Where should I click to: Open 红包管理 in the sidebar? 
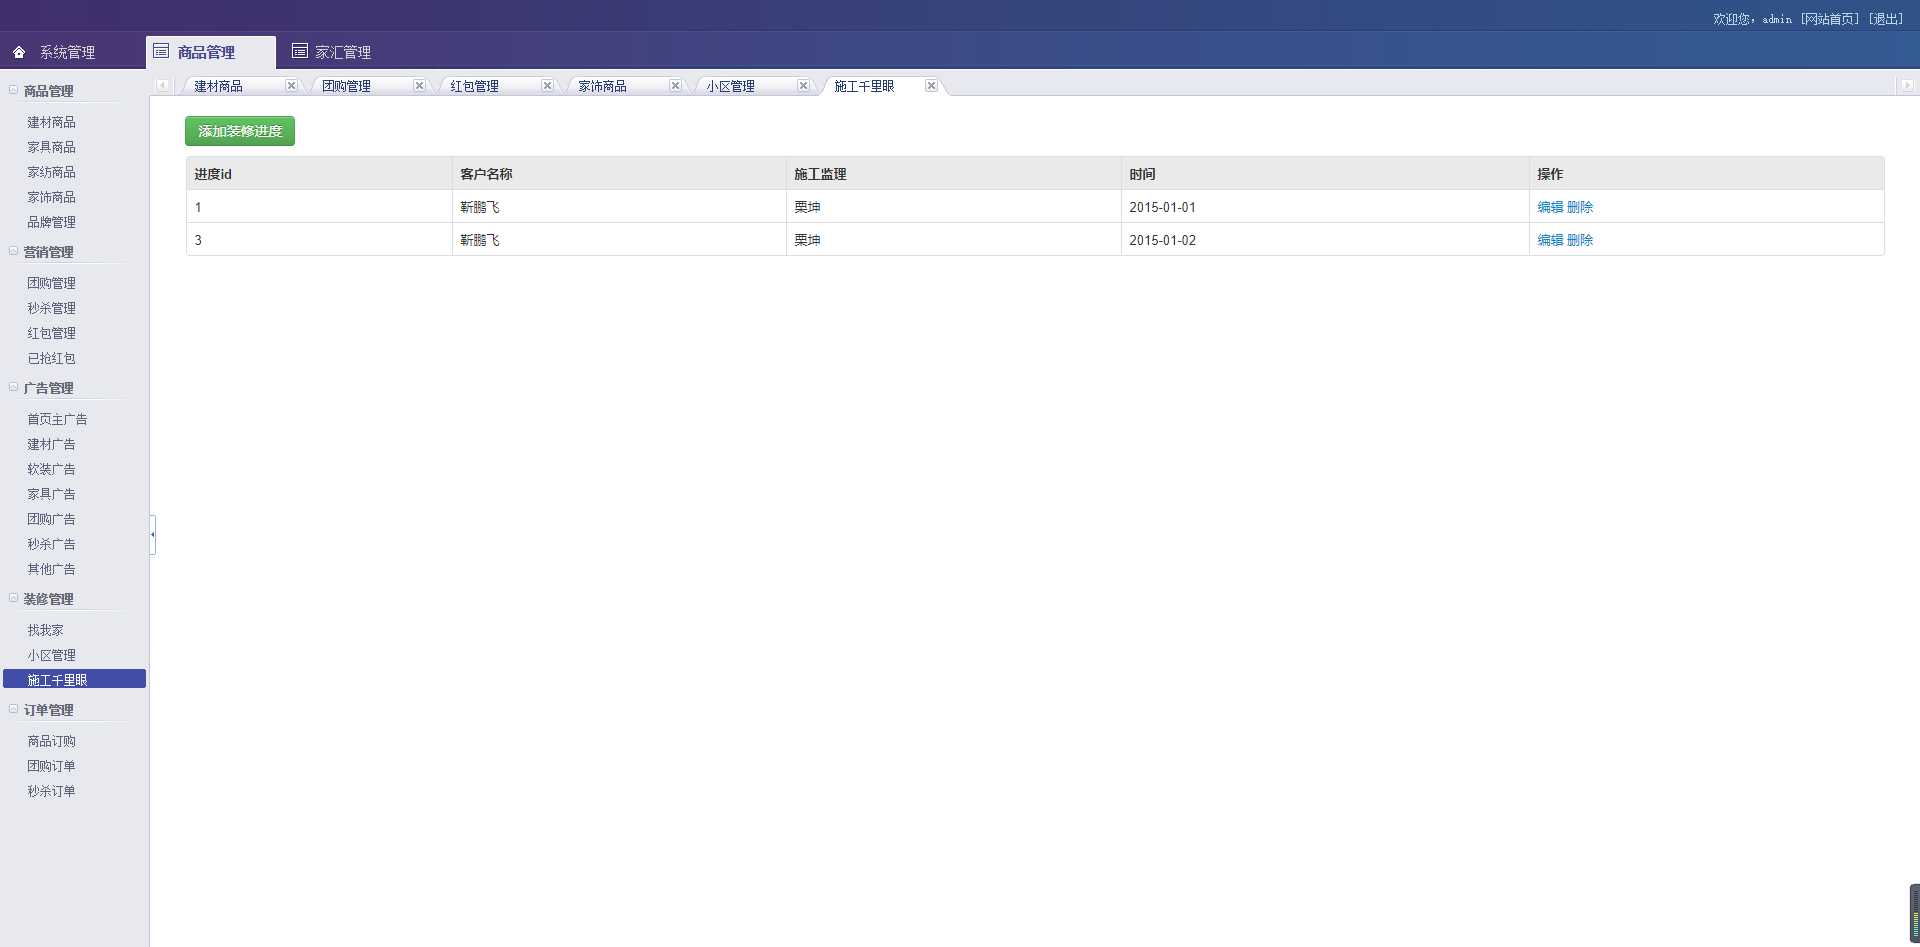(51, 333)
